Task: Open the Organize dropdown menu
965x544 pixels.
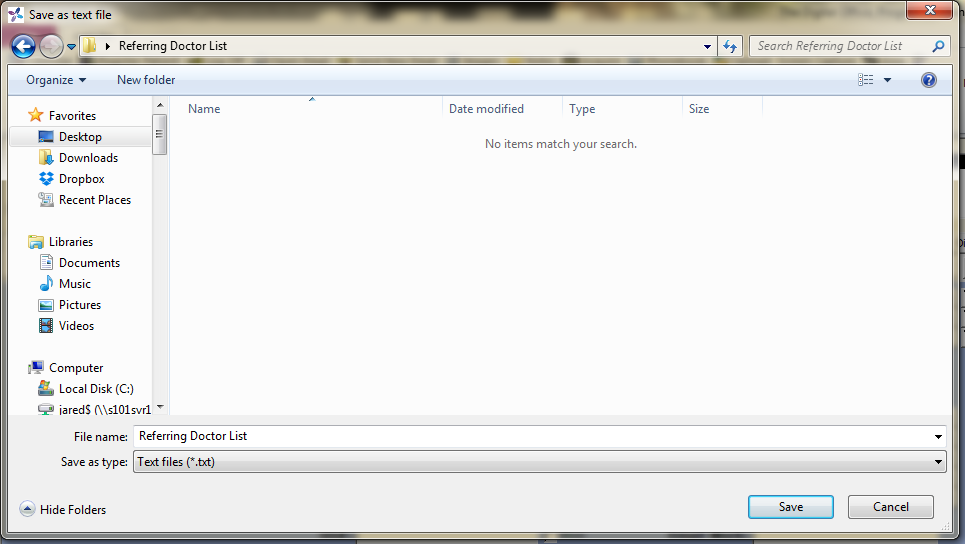Action: pyautogui.click(x=56, y=80)
